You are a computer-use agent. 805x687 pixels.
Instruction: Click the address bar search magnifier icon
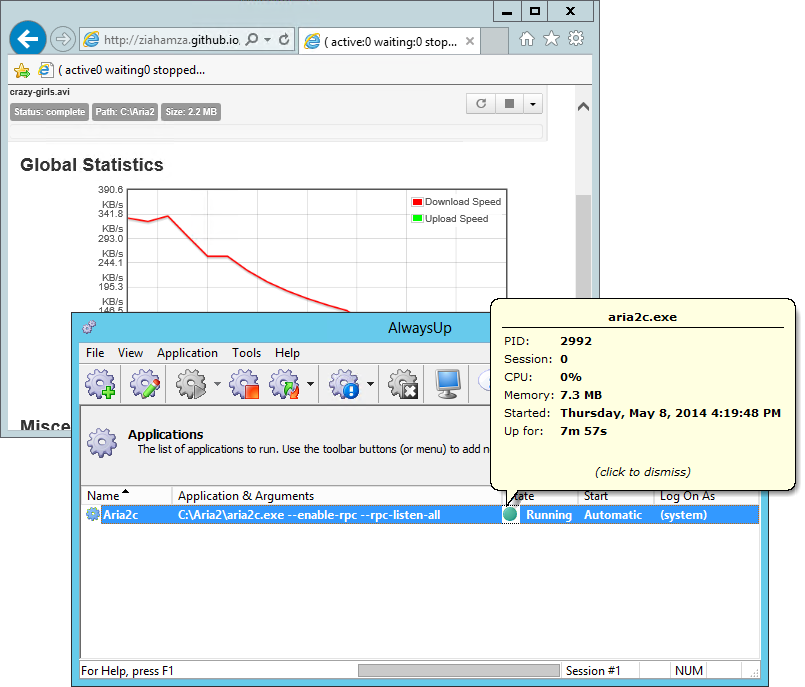point(252,40)
